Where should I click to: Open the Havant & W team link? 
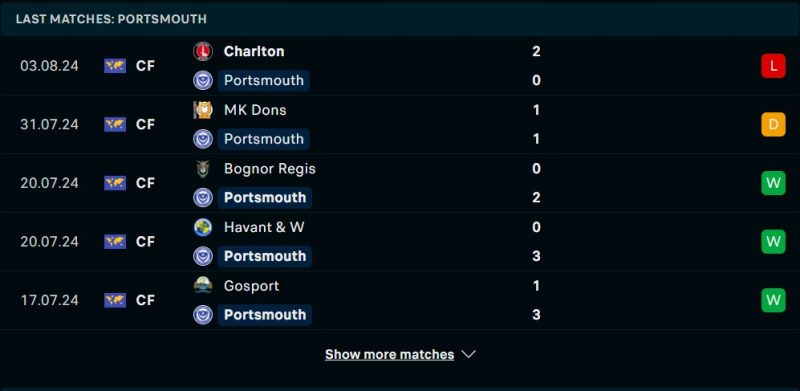(264, 227)
